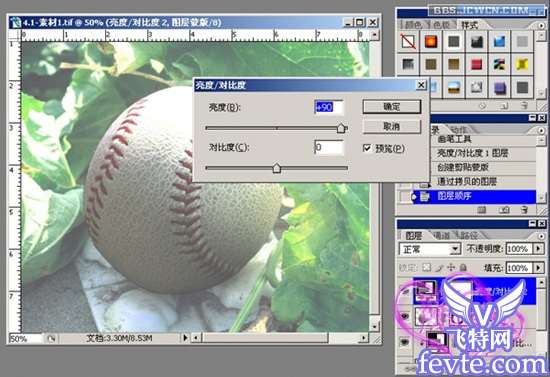Click new document from state icon in History
The image size is (550, 377).
click(482, 210)
